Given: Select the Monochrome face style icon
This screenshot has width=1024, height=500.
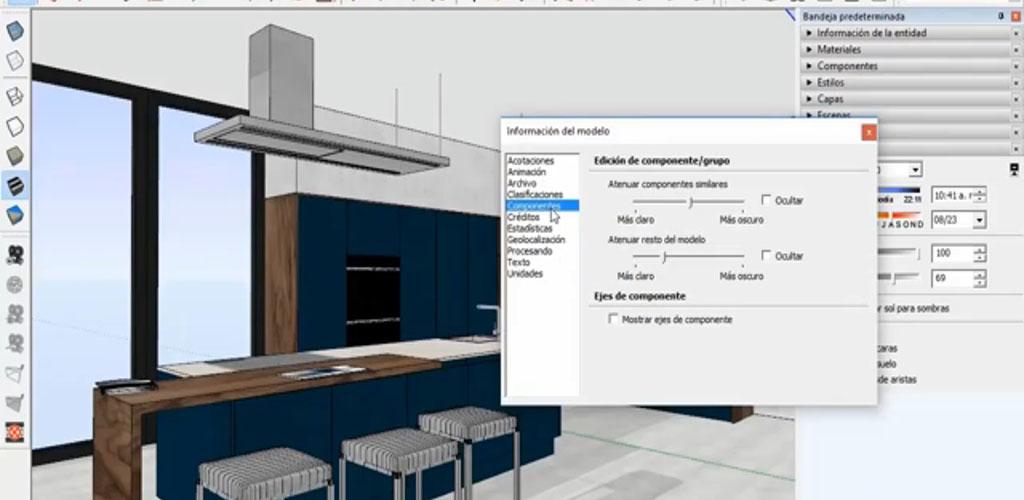Looking at the screenshot, I should coord(14,215).
